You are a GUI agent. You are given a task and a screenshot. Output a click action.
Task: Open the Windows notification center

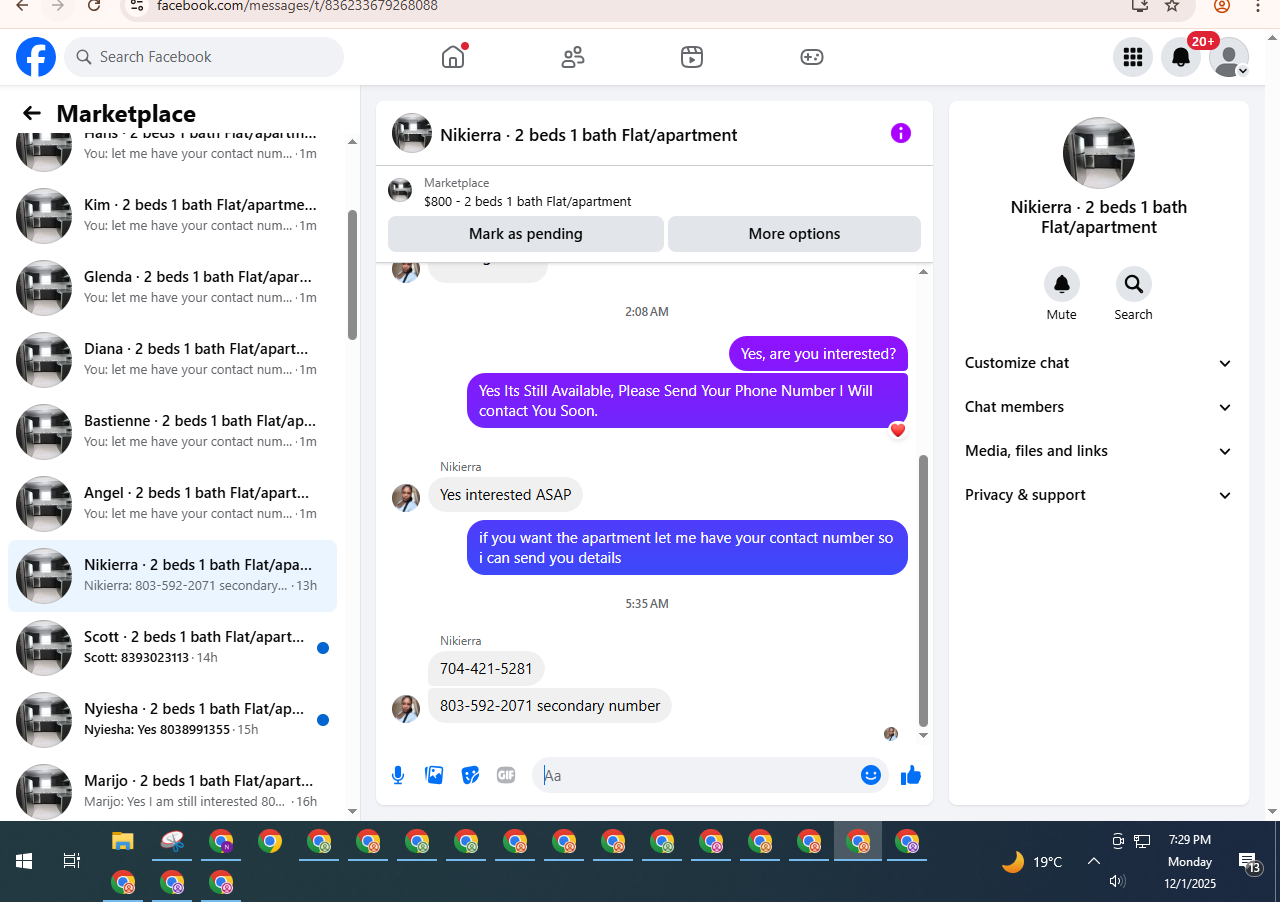click(1250, 862)
